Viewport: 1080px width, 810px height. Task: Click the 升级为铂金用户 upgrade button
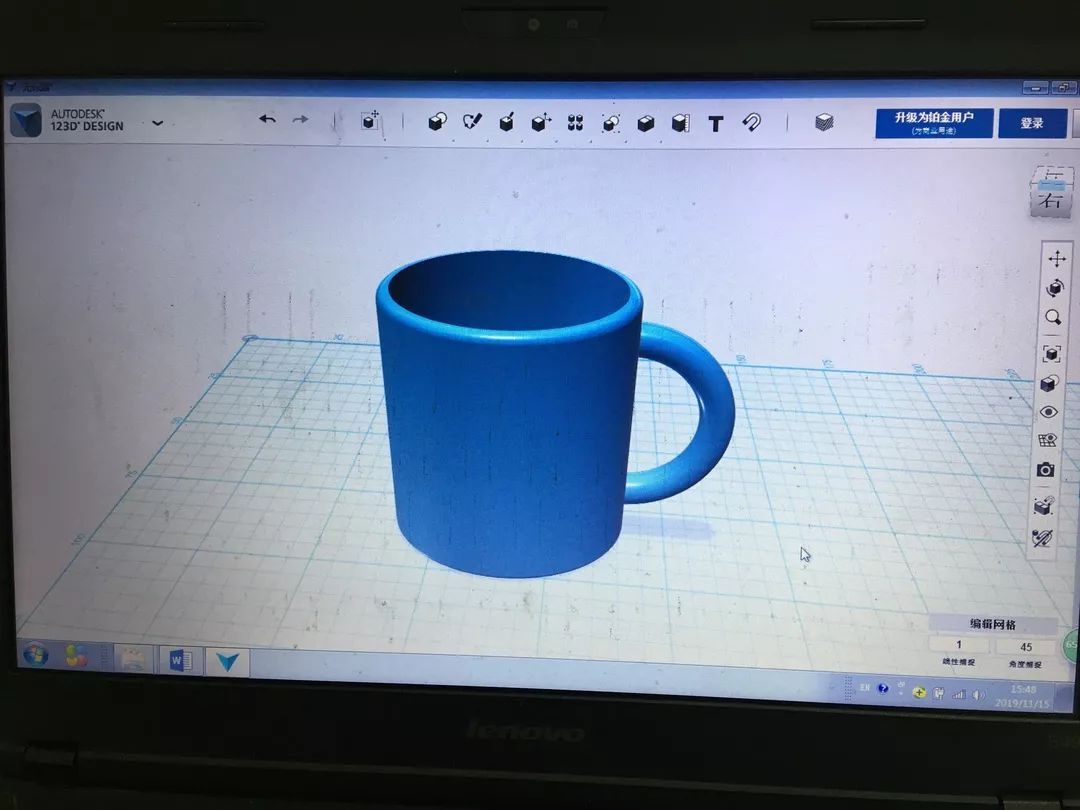[x=934, y=123]
